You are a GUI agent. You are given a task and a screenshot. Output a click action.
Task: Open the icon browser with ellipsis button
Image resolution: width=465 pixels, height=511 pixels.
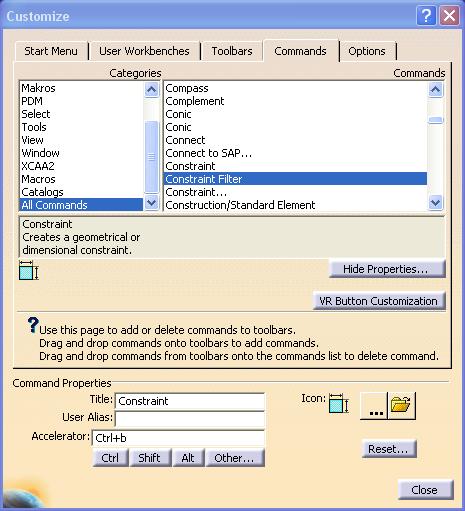point(374,406)
